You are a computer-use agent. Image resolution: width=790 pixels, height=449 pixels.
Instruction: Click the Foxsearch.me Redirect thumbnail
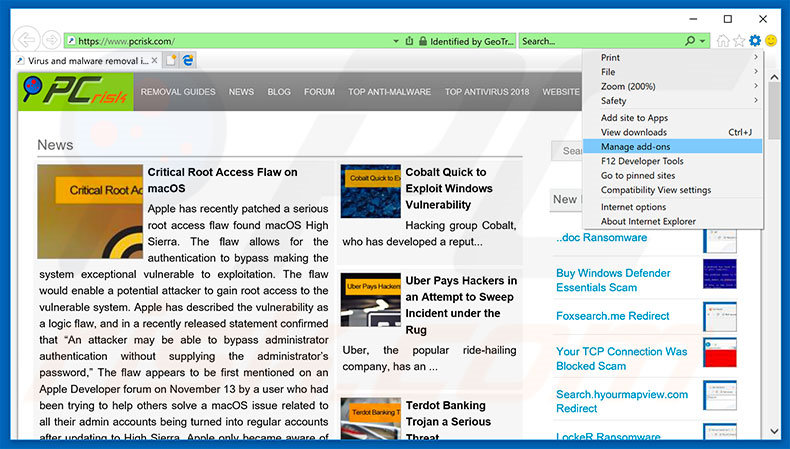[720, 316]
